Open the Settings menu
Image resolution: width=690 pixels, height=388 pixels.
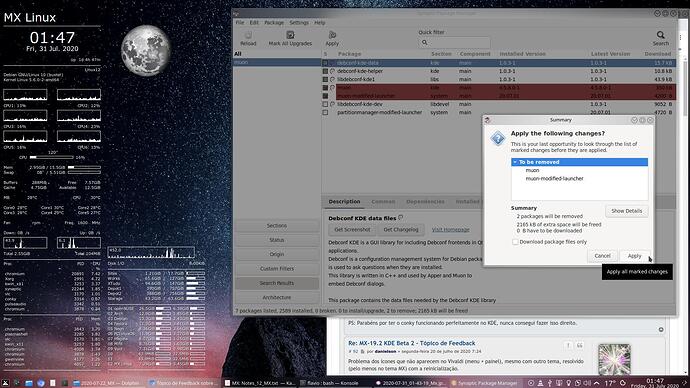pyautogui.click(x=299, y=22)
